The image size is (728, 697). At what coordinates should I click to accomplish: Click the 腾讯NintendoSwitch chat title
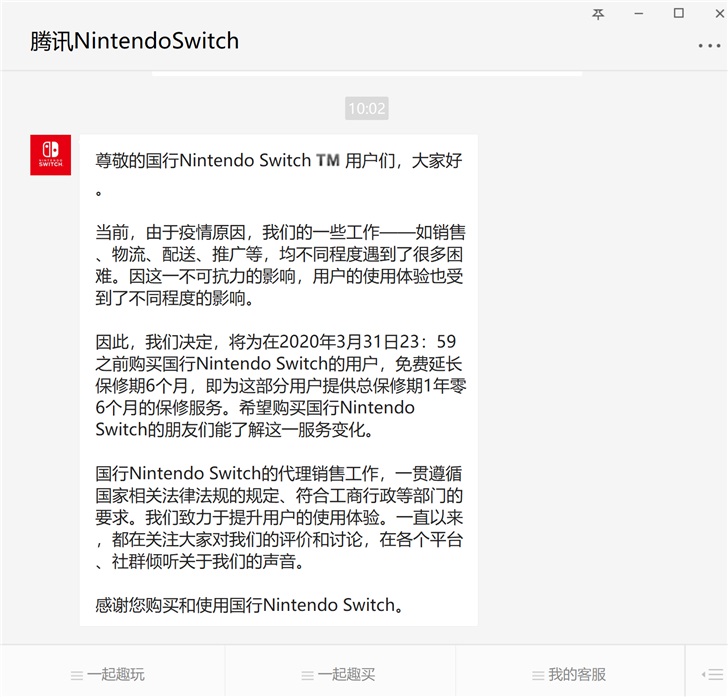[x=135, y=41]
